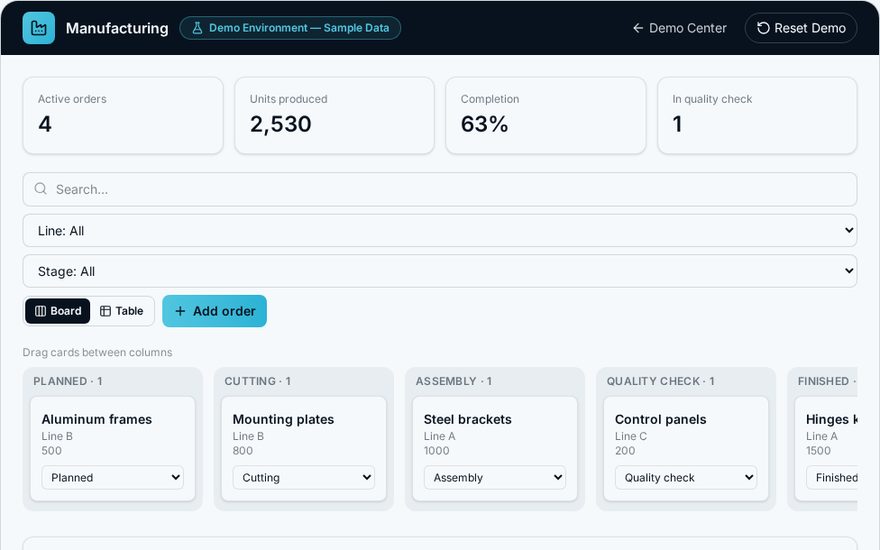Click the Units produced stat card
880x550 pixels.
[x=334, y=116]
